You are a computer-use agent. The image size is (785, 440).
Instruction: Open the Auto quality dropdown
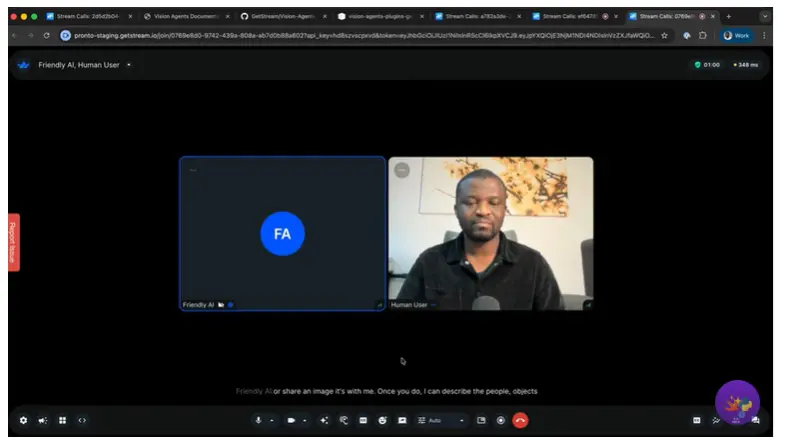point(440,420)
